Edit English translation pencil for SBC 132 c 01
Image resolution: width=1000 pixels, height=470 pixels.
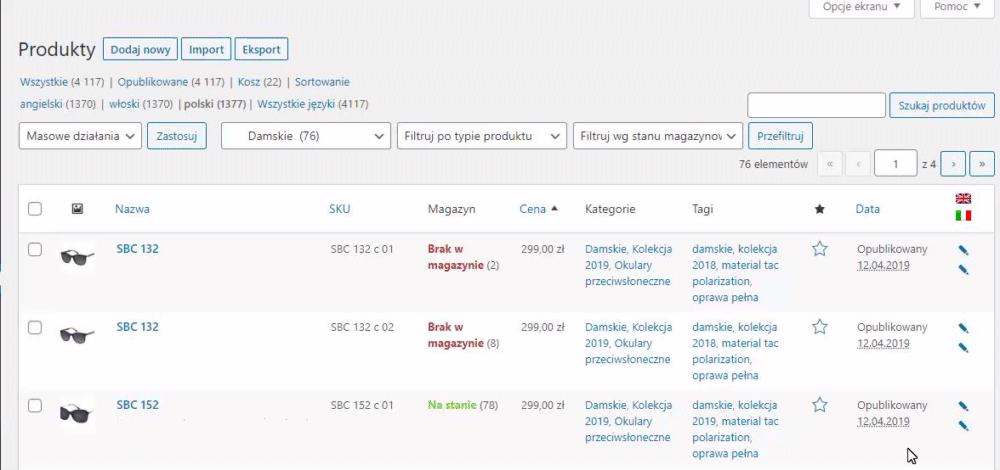click(963, 251)
